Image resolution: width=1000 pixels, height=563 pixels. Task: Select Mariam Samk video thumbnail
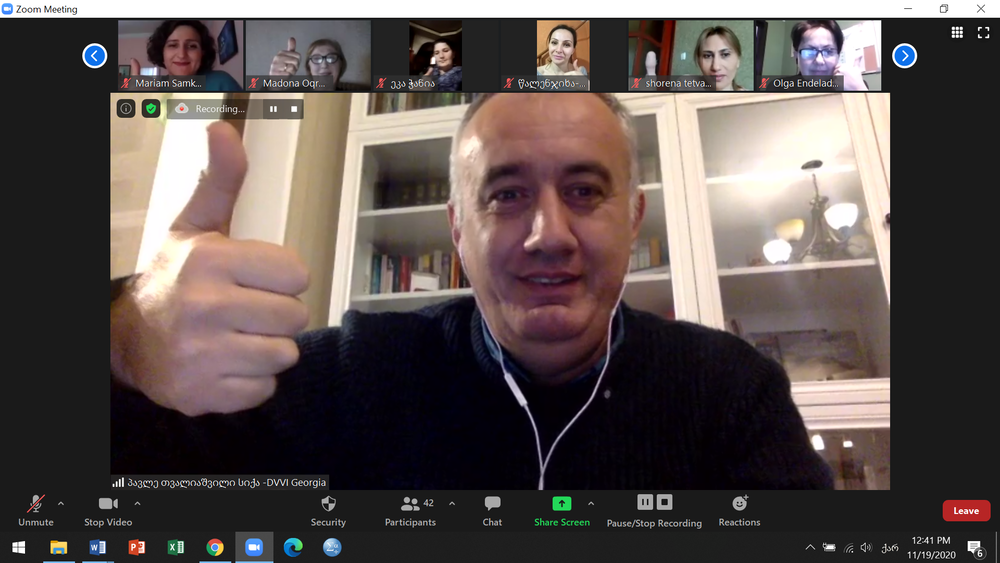tap(180, 55)
